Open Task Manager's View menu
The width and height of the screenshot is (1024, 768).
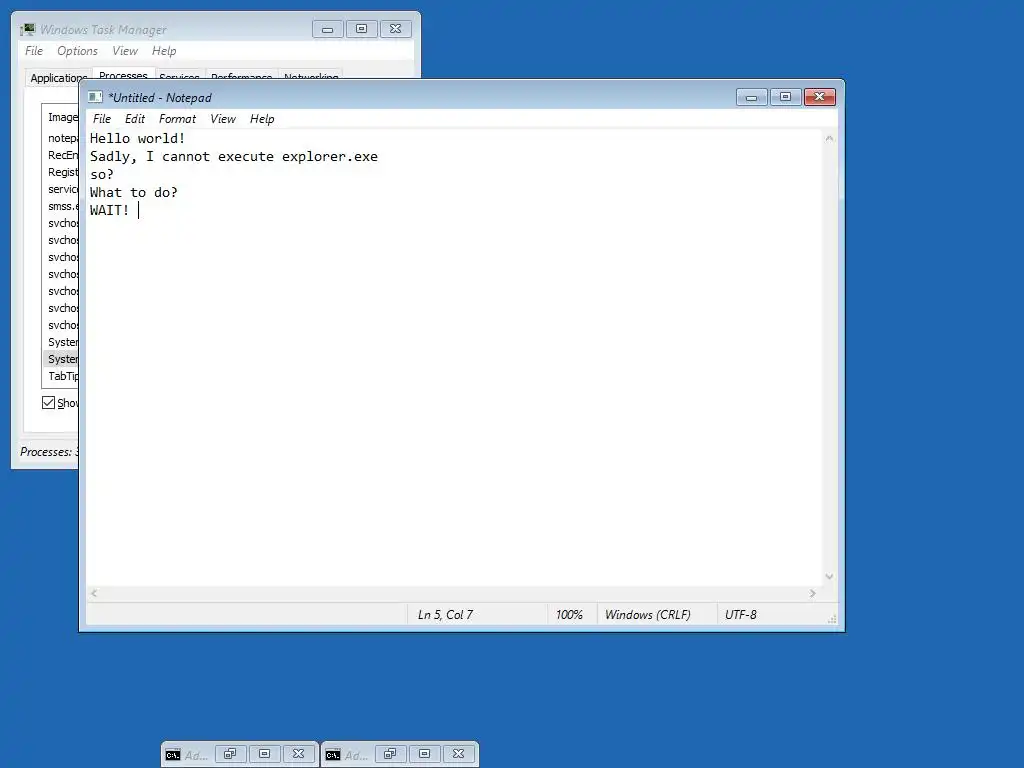[x=125, y=51]
